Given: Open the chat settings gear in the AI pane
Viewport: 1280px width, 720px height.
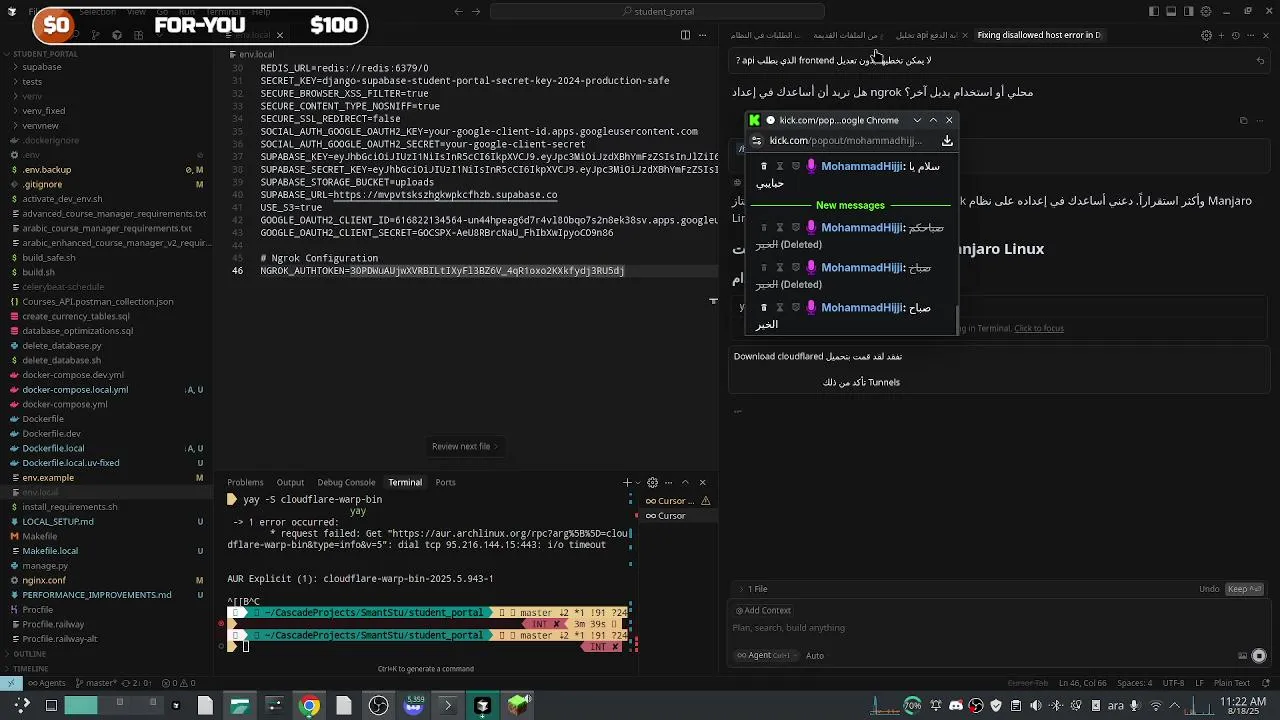Looking at the screenshot, I should point(1206,35).
